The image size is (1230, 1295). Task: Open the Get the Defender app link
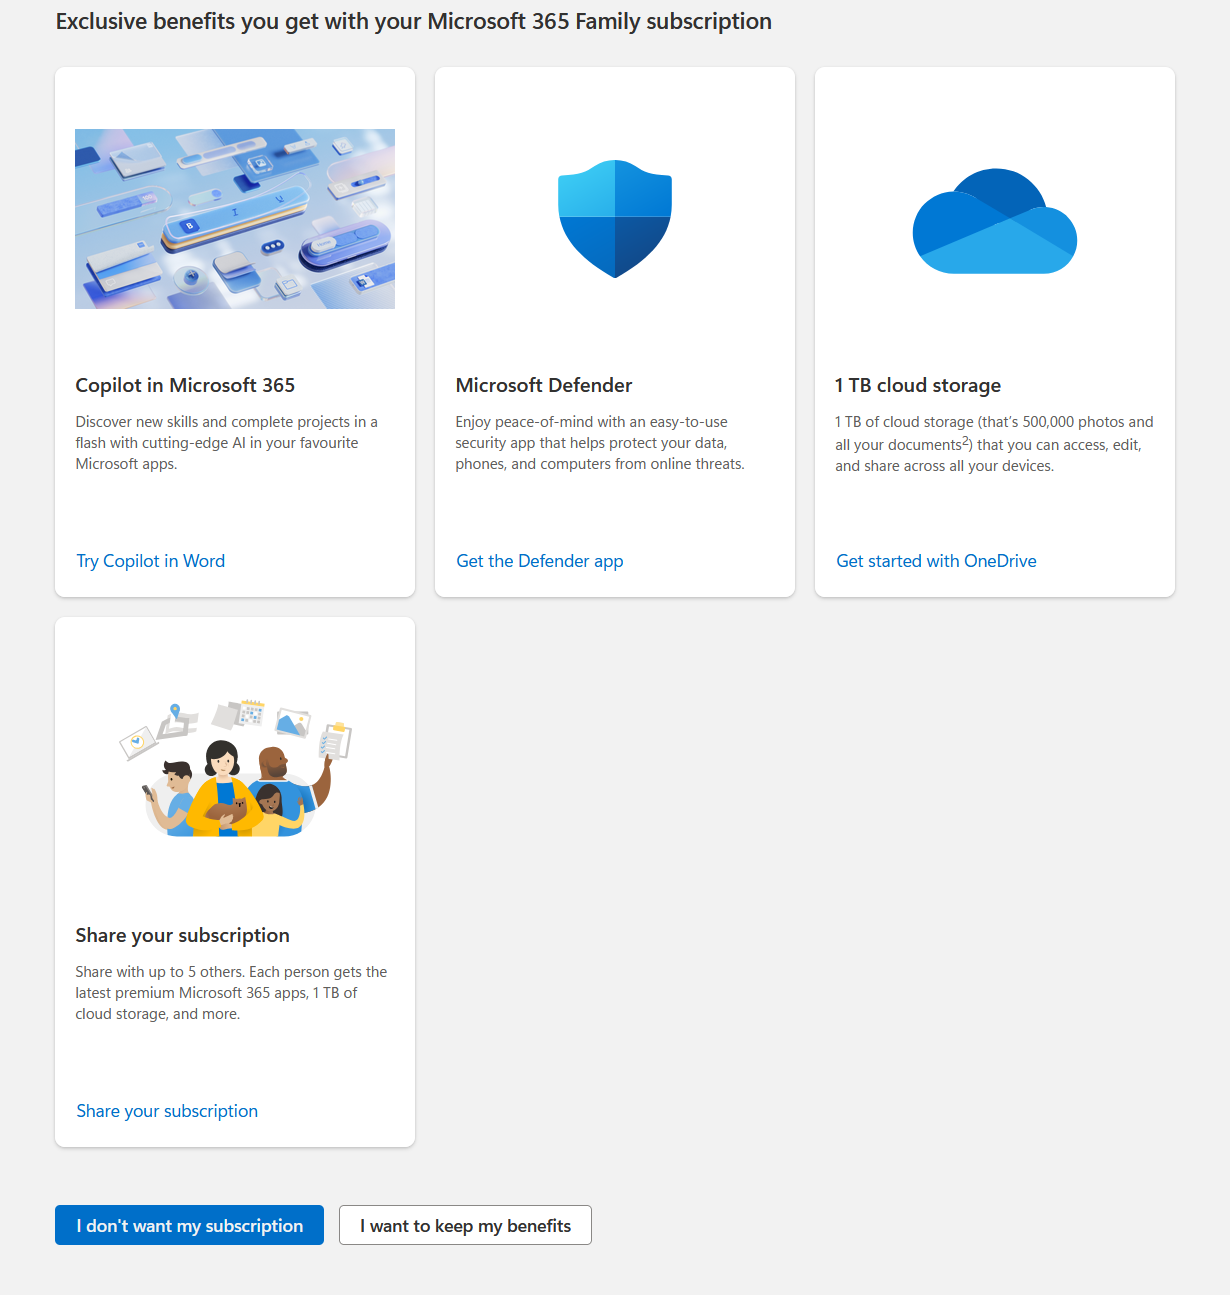coord(540,561)
